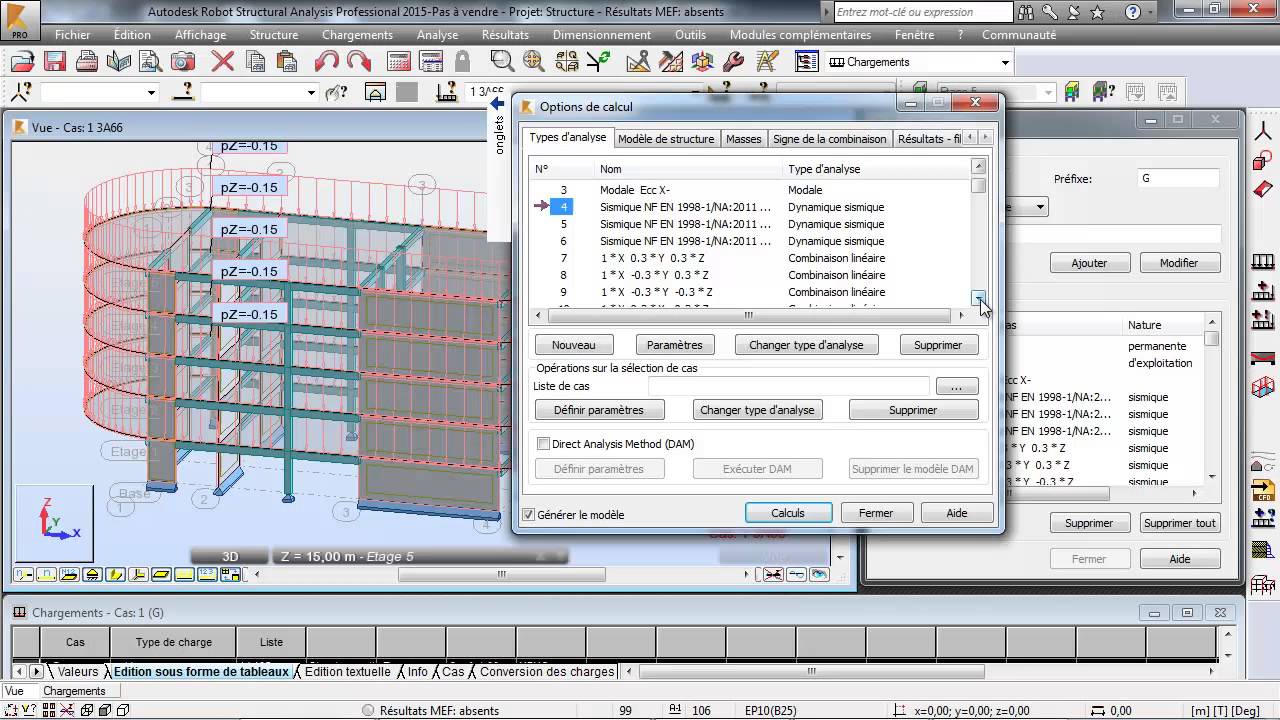Click the upper Changer type d'analyse button
Screen dimensions: 1280x720
pyautogui.click(x=806, y=345)
